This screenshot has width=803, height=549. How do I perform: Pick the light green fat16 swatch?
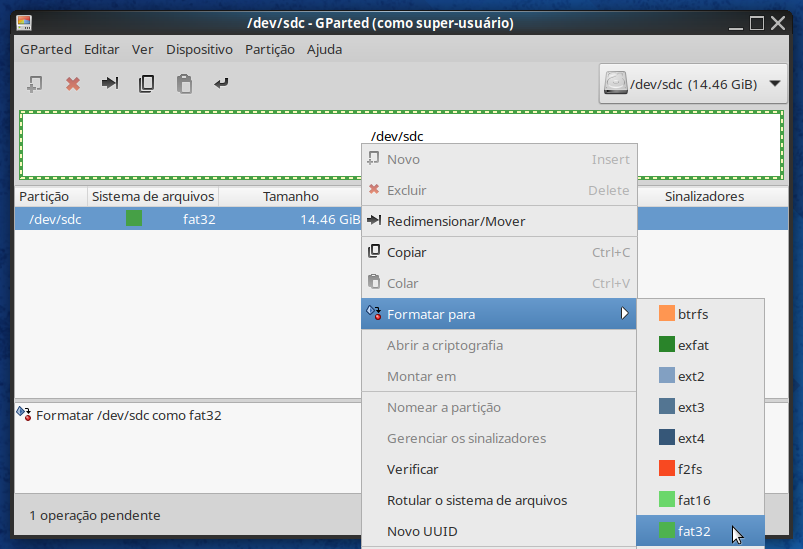tap(667, 499)
